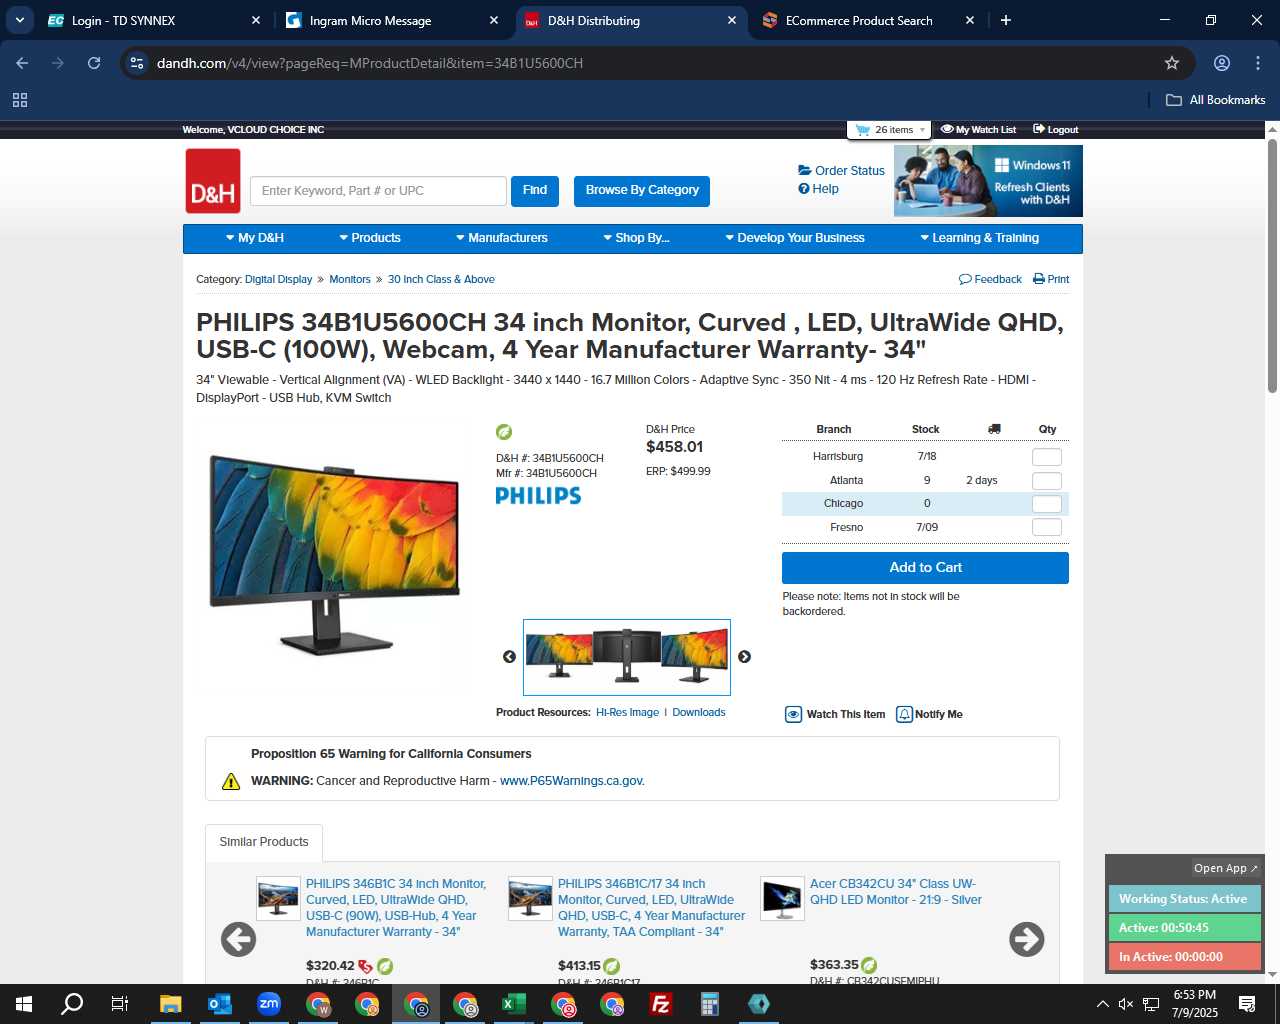Click the green eco leaf icon
The width and height of the screenshot is (1280, 1024).
pyautogui.click(x=504, y=432)
